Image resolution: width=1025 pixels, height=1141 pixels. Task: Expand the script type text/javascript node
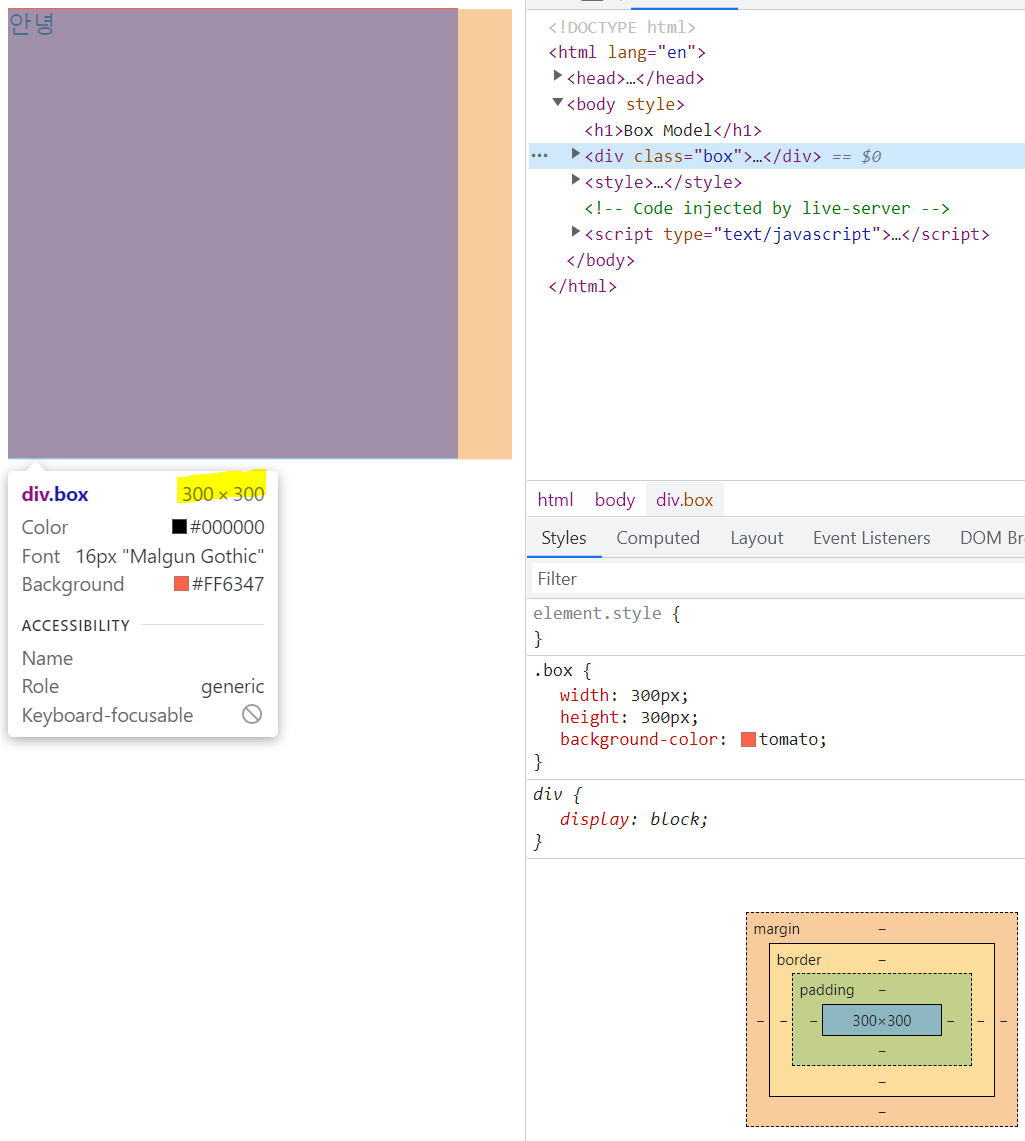(575, 232)
